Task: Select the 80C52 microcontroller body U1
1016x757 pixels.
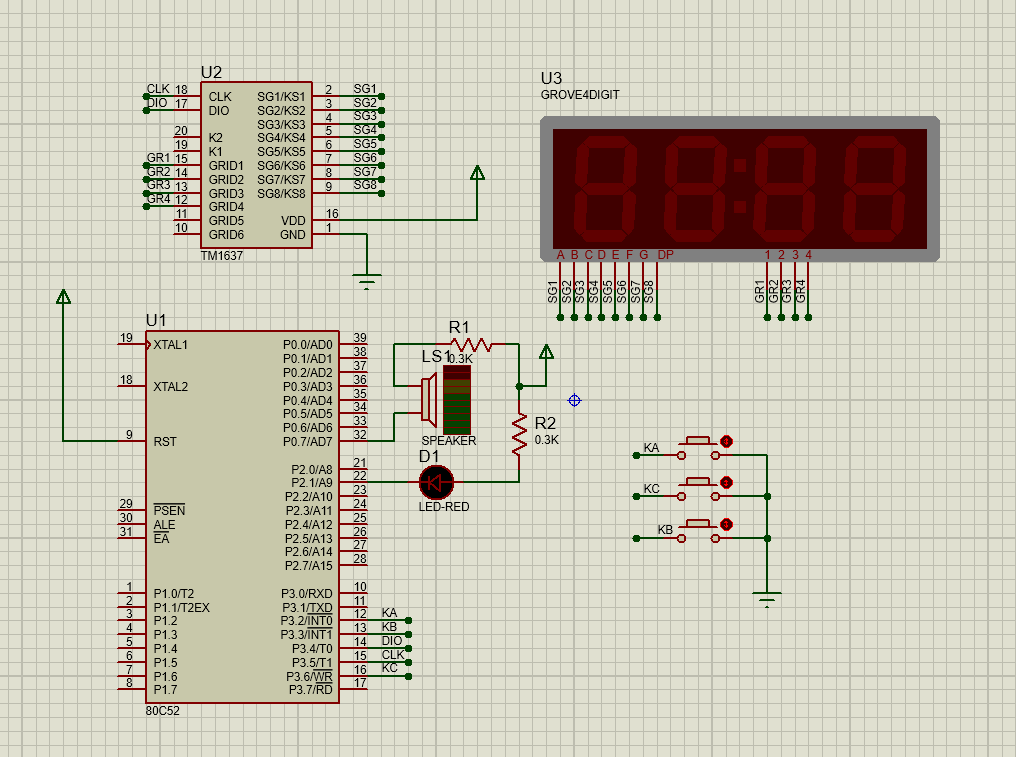Action: click(242, 515)
